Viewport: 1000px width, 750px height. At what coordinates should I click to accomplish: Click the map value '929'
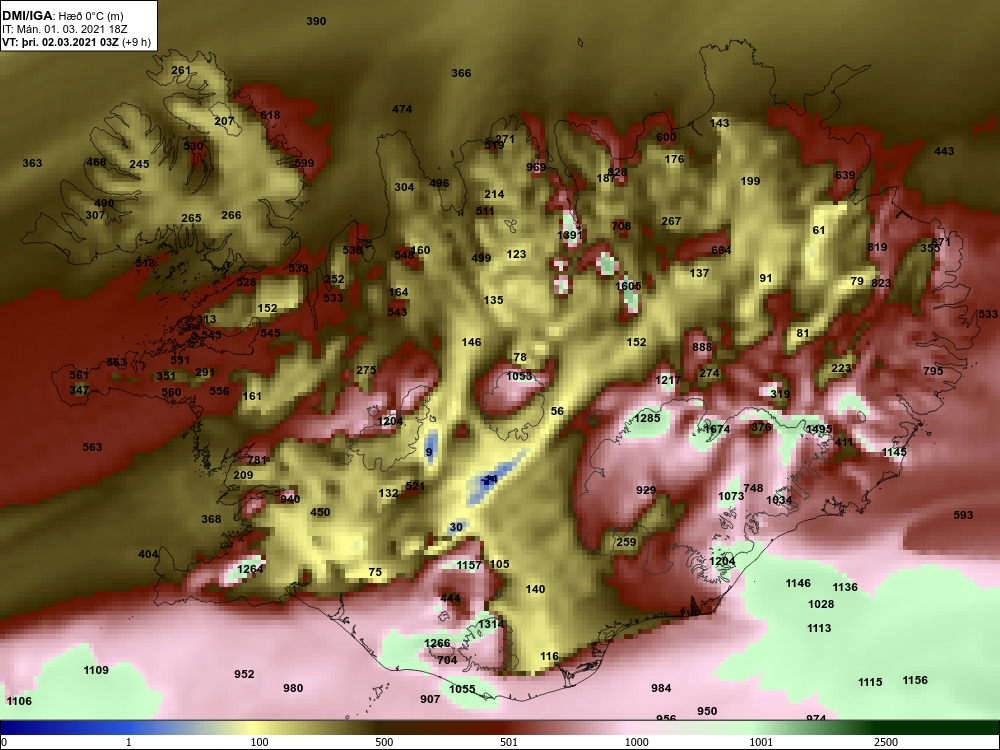[646, 490]
